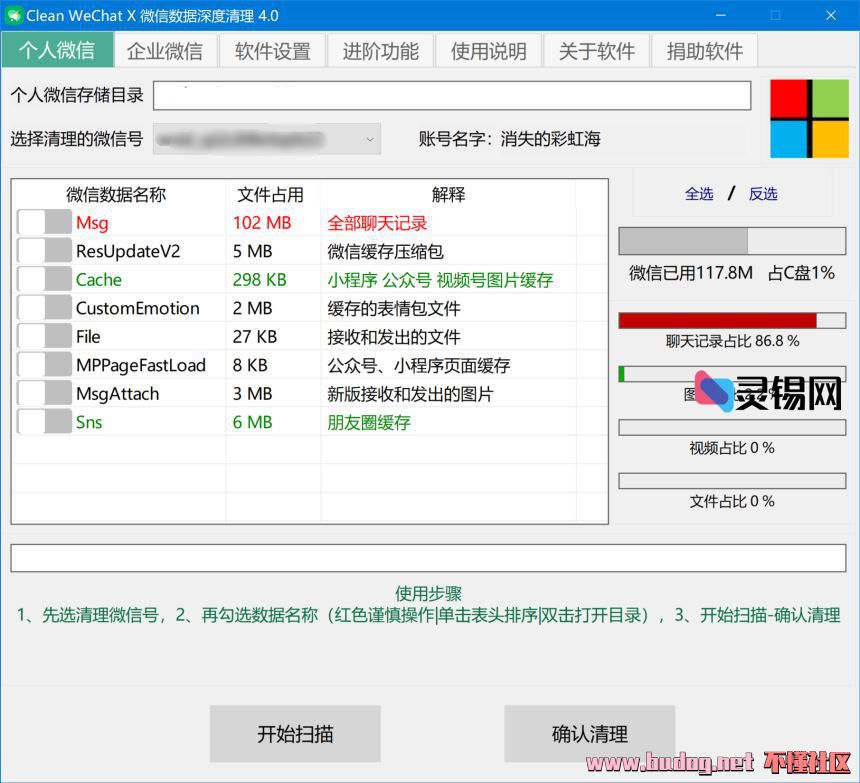Click the gray WeChat disk usage bar
This screenshot has width=860, height=783.
coord(732,241)
